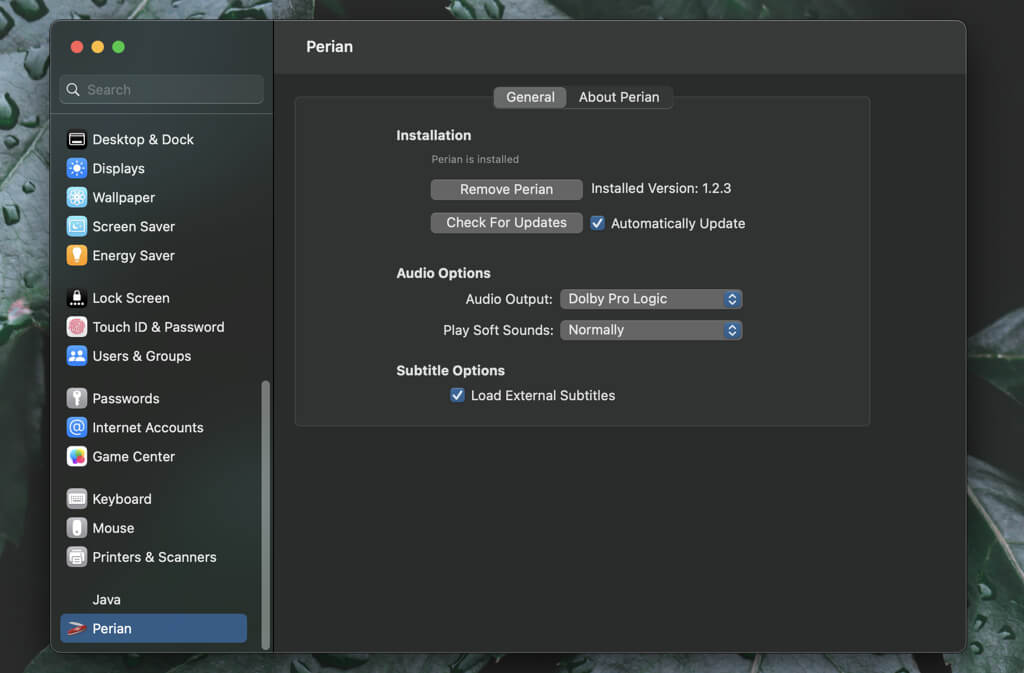Open Game Center label

[x=133, y=456]
